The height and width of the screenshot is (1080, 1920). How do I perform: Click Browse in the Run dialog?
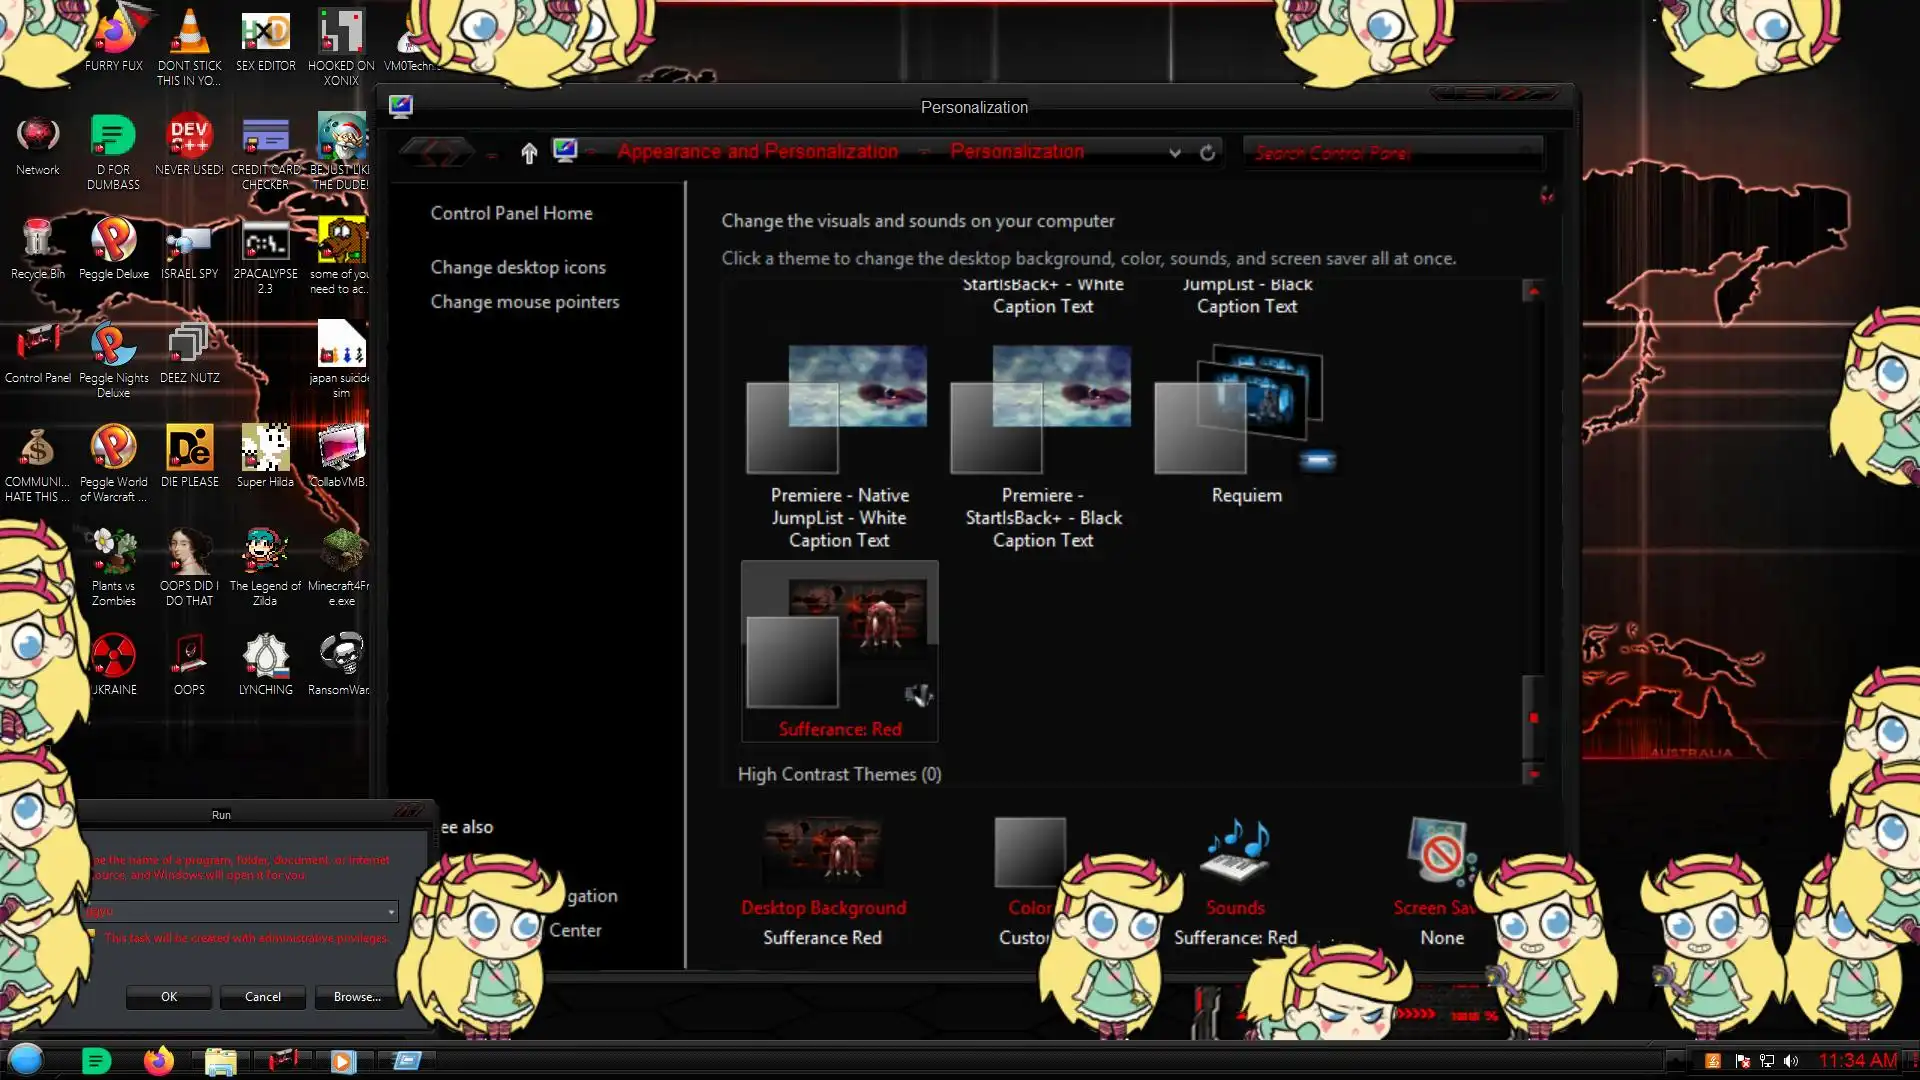click(x=357, y=997)
